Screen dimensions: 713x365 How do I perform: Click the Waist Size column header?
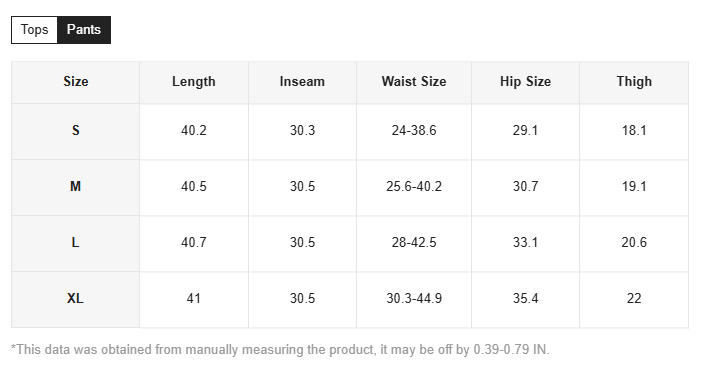tap(414, 82)
